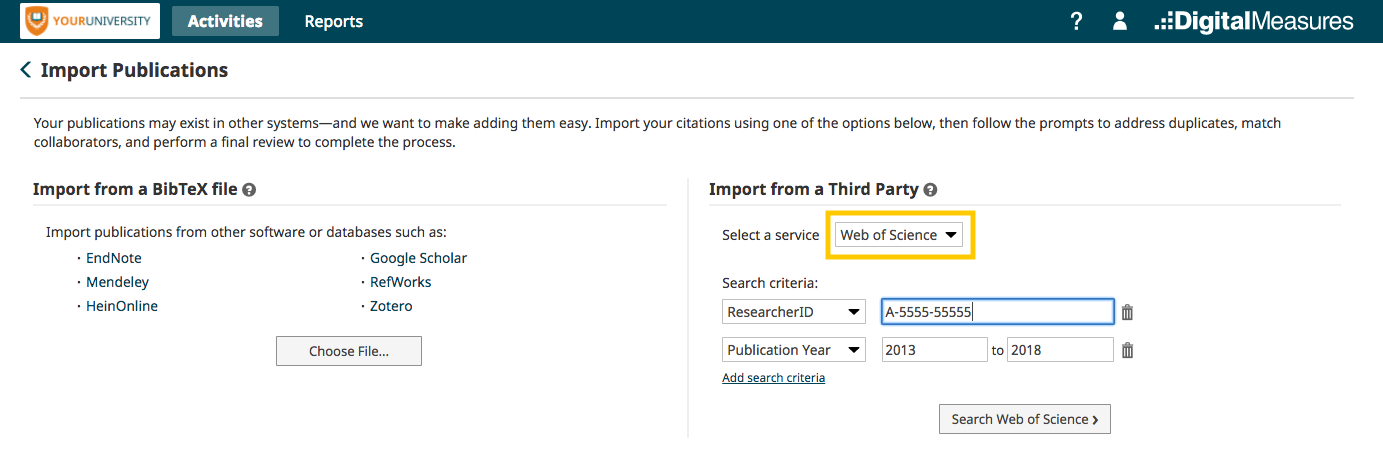Click the Choose File button
The height and width of the screenshot is (474, 1383).
pyautogui.click(x=349, y=351)
